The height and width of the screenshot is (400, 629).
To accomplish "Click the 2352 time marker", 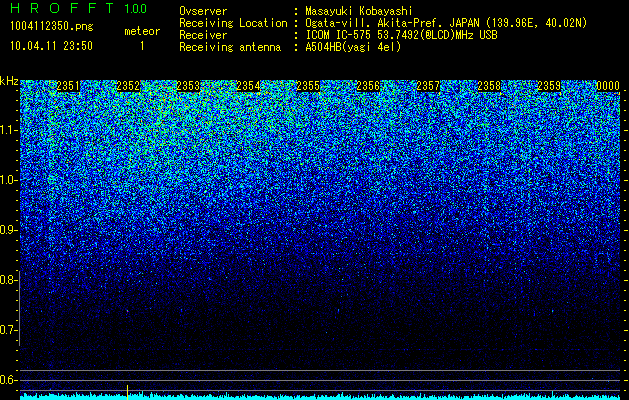I will (128, 86).
